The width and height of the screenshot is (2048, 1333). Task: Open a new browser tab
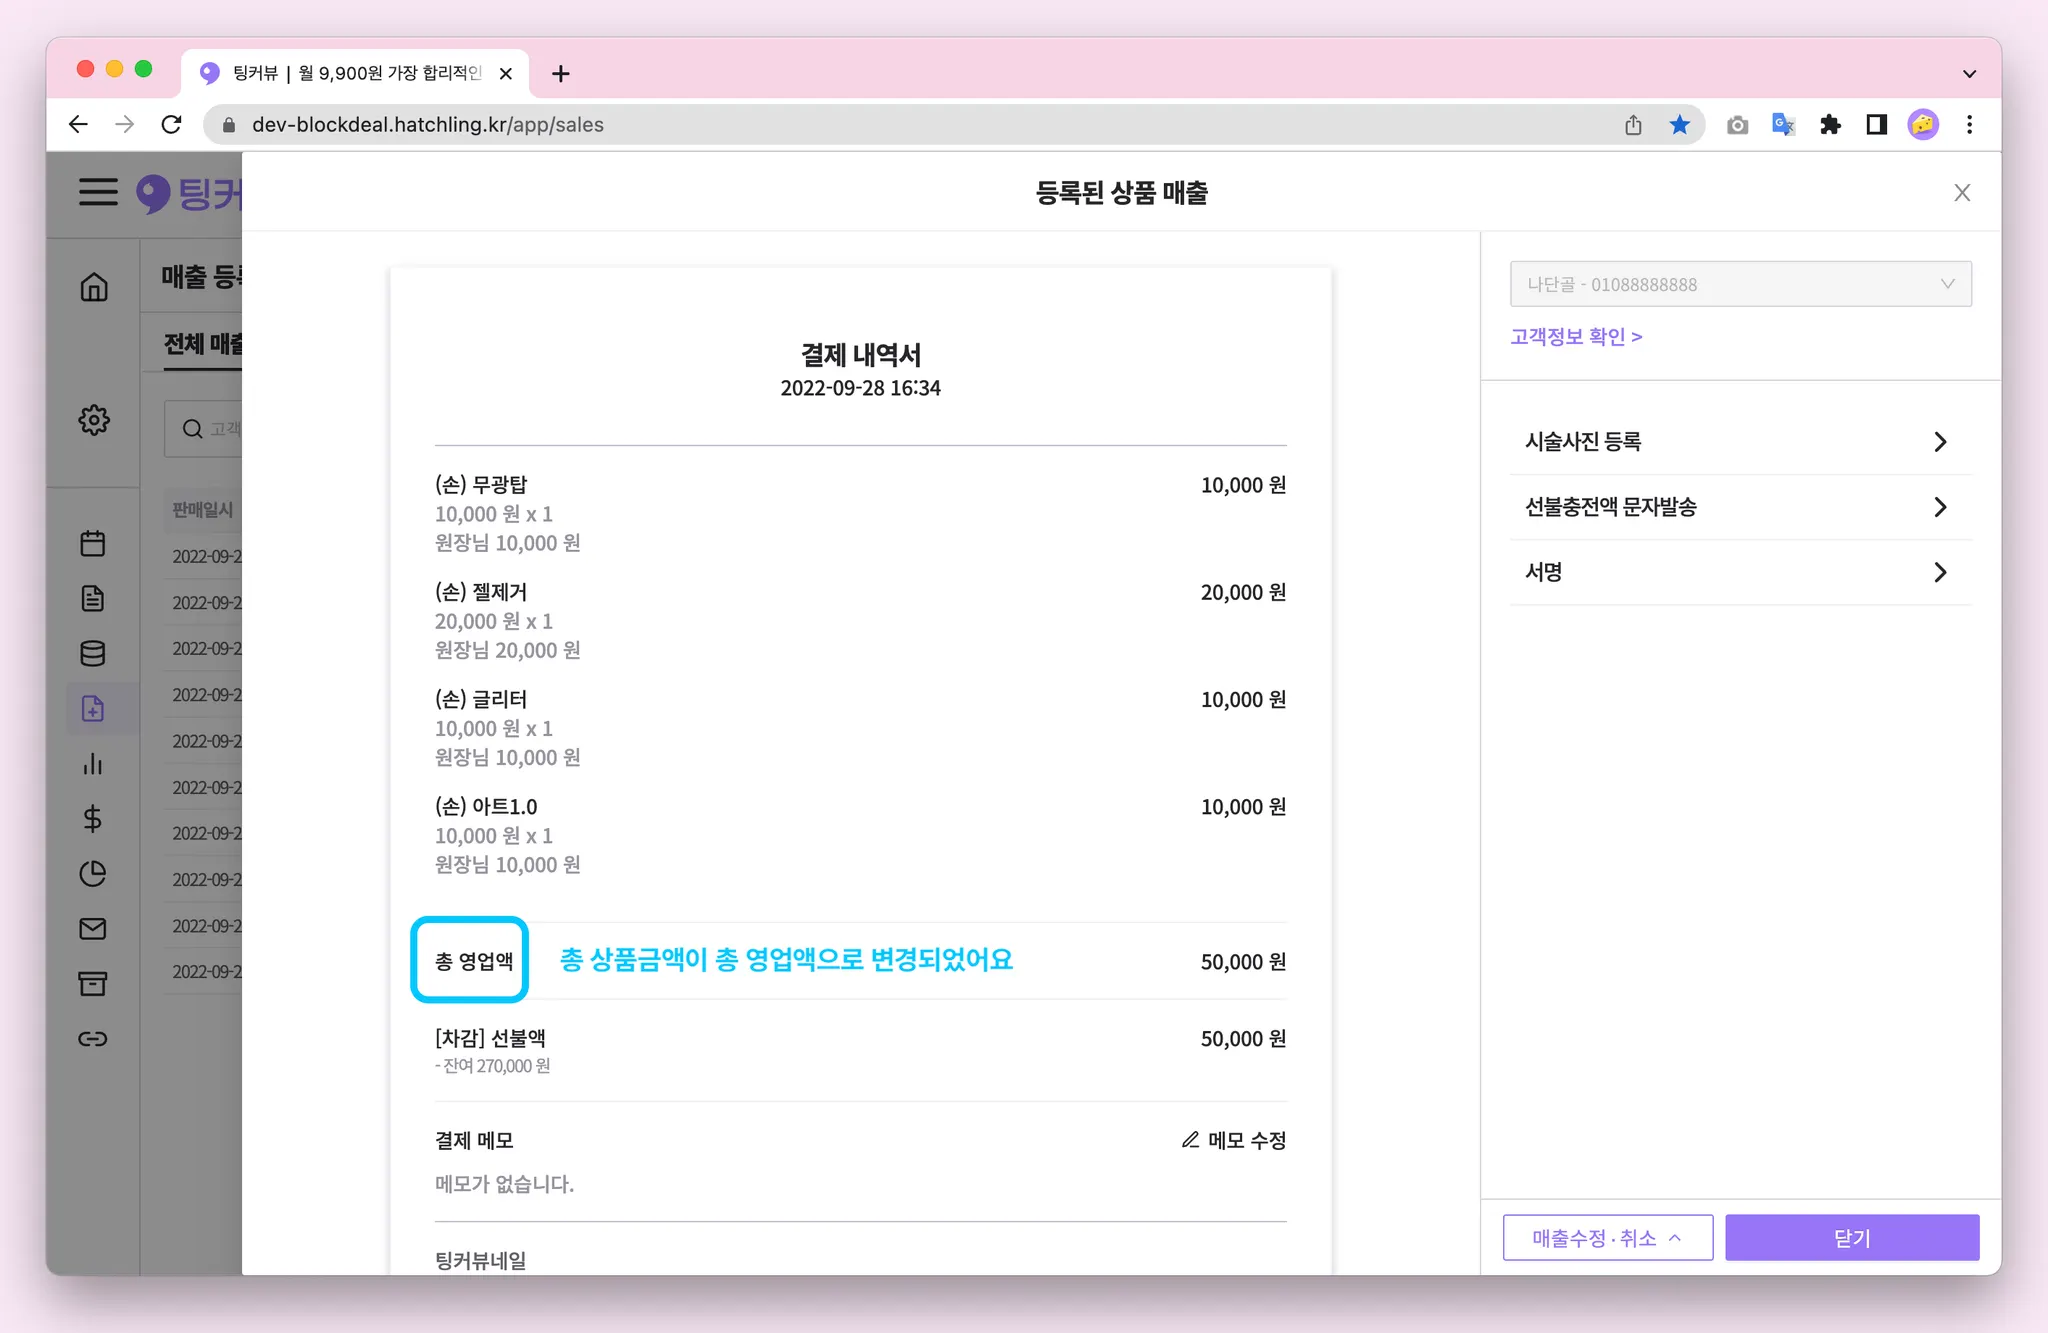tap(561, 74)
